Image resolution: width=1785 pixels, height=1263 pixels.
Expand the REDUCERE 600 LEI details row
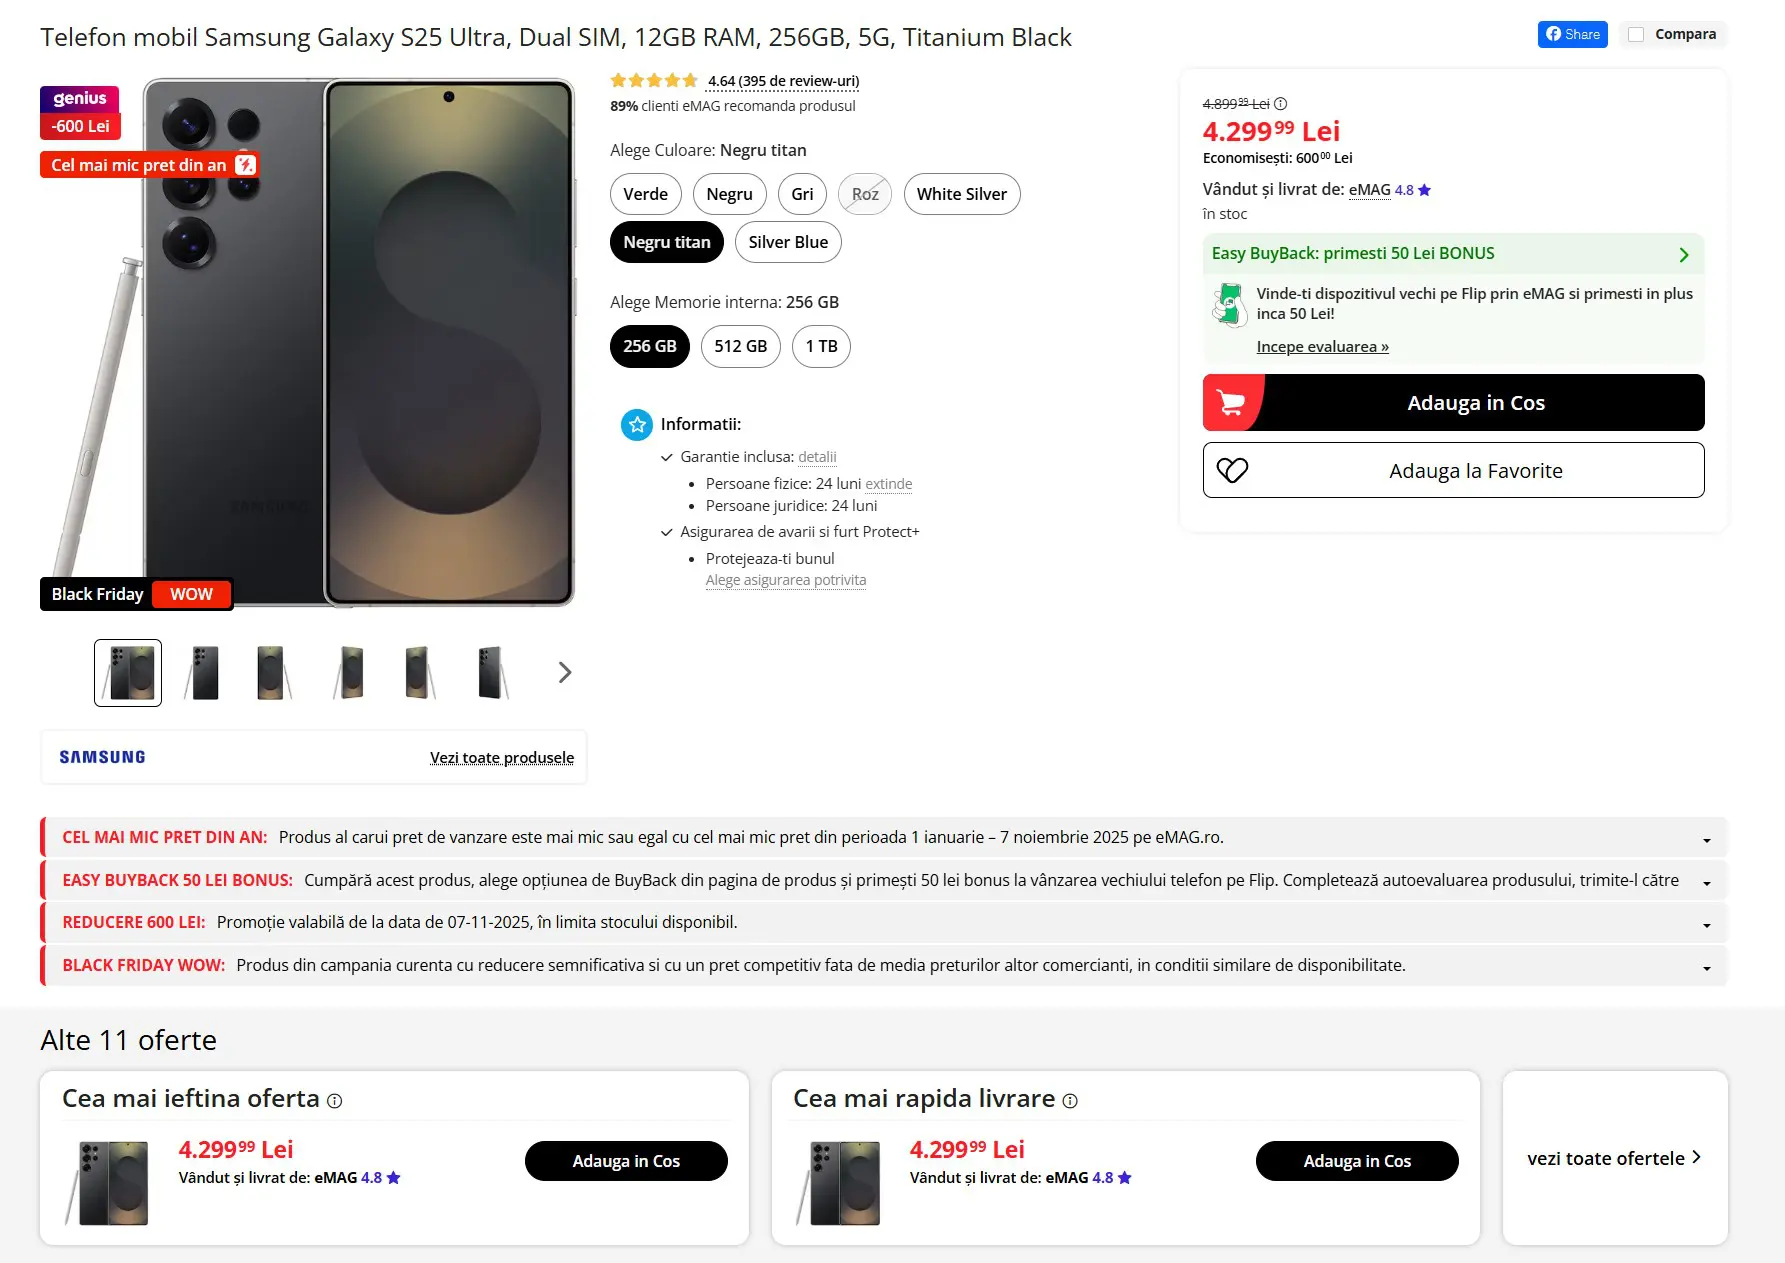(1706, 925)
